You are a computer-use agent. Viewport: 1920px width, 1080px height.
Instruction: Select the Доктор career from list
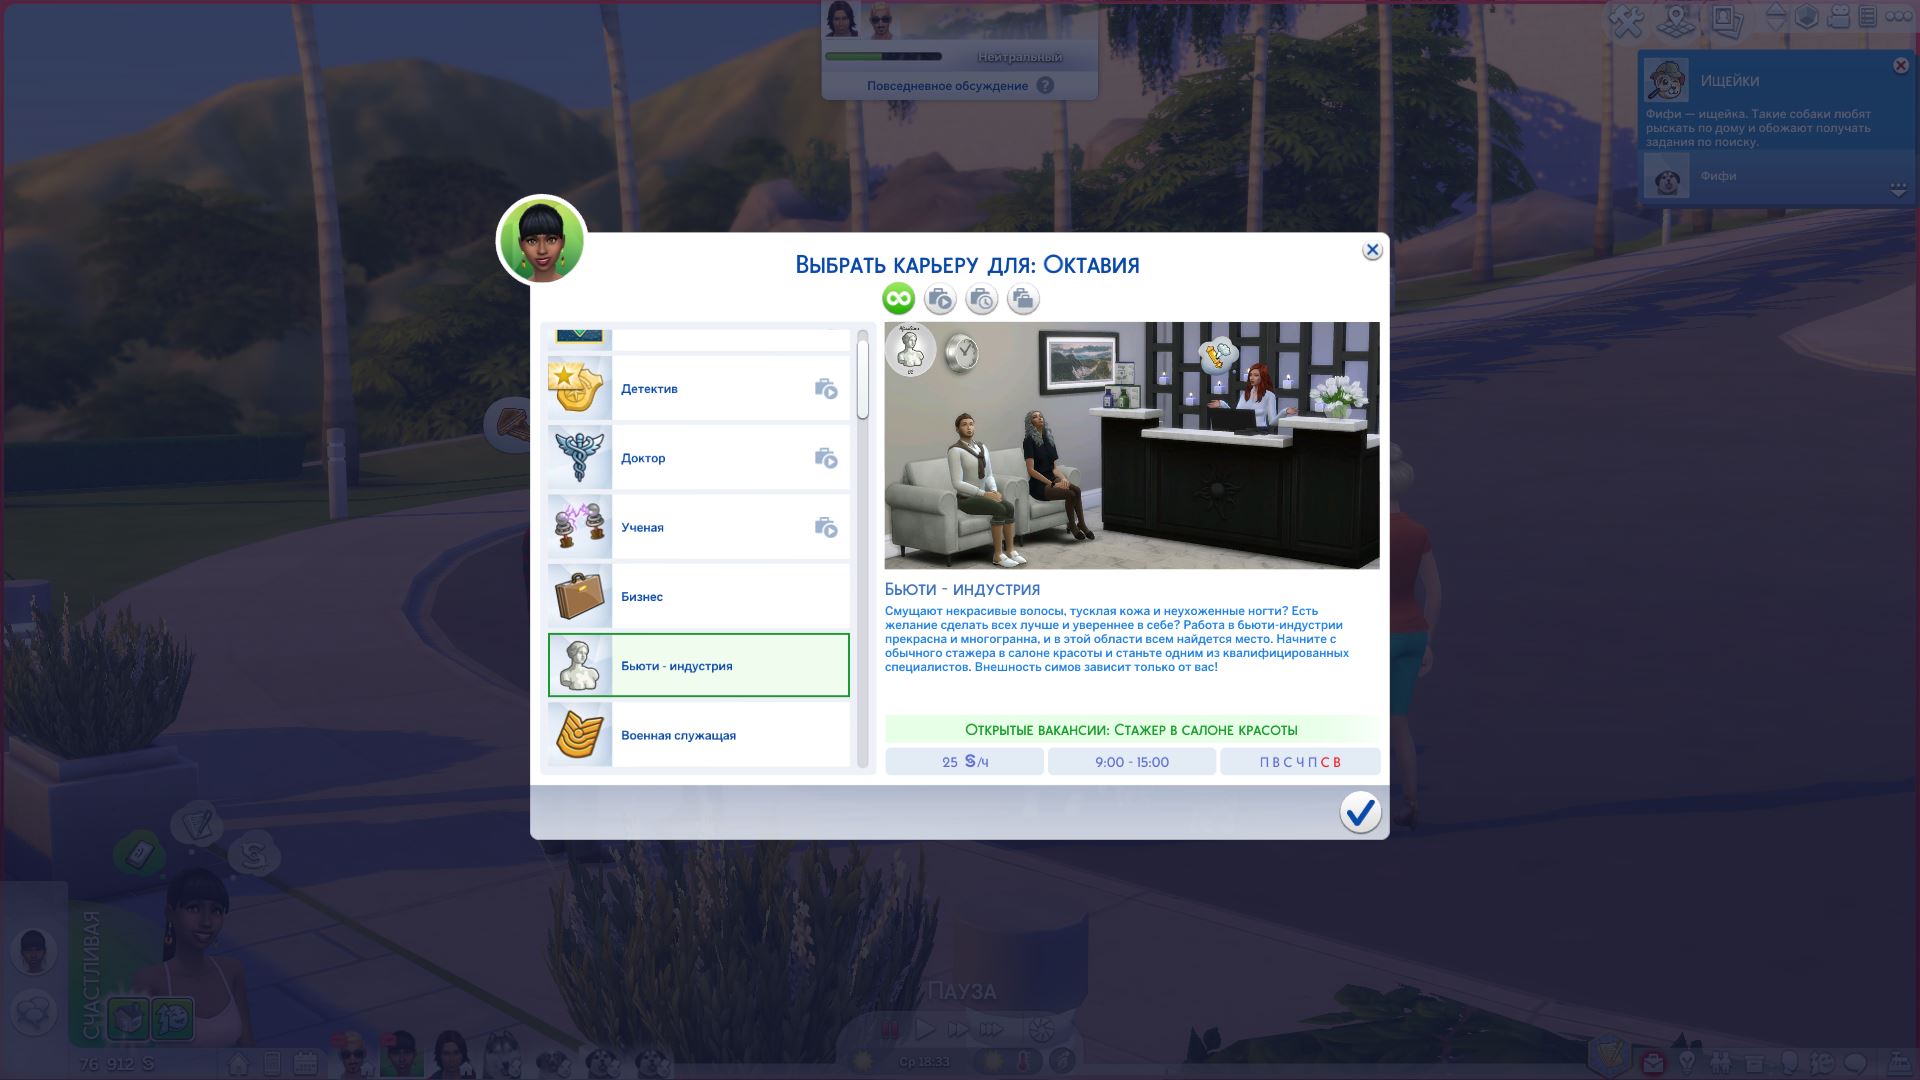(x=698, y=458)
